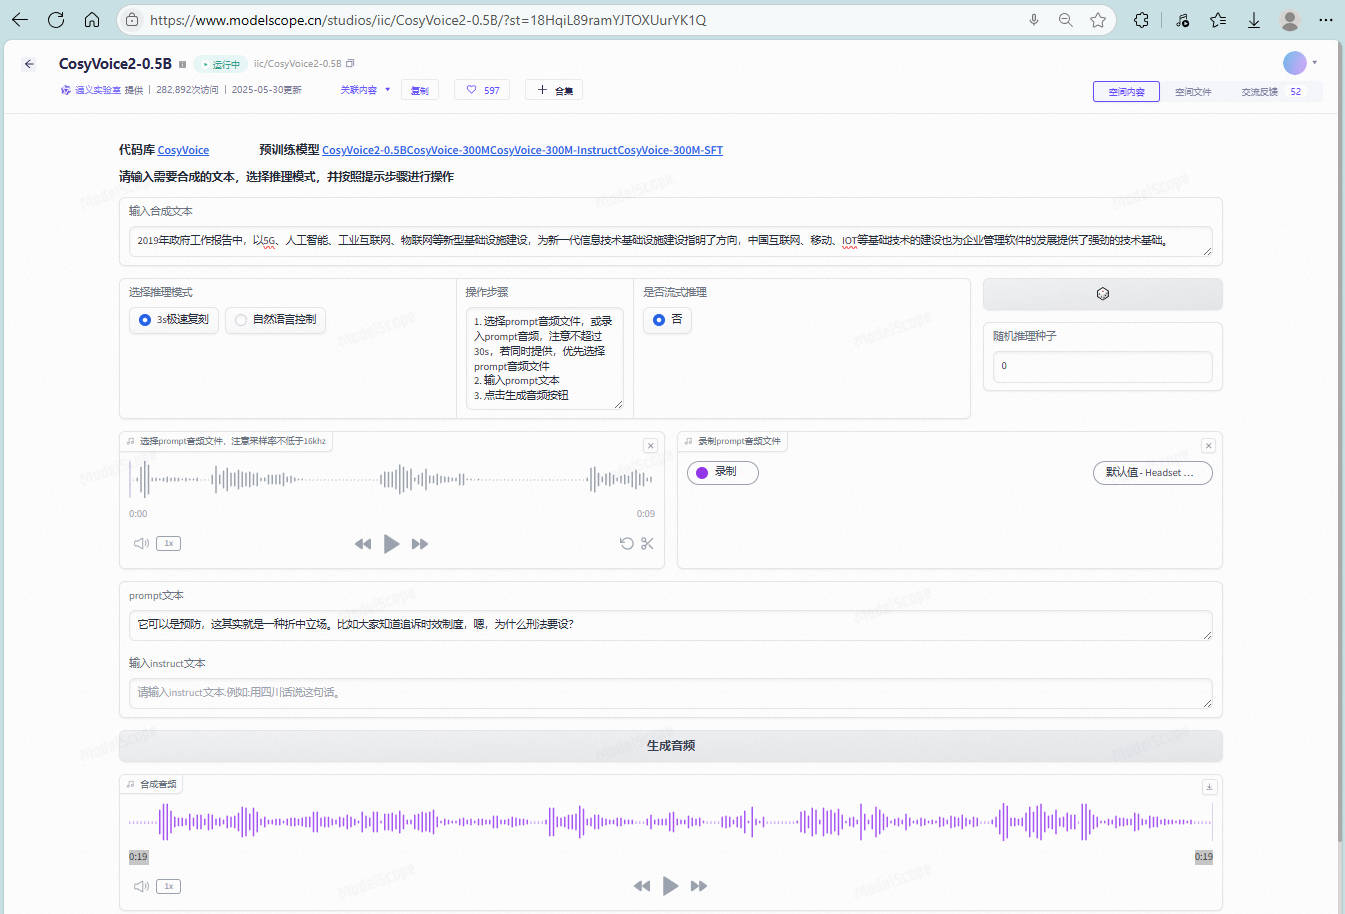
Task: Open the browser home page icon
Action: tap(92, 20)
